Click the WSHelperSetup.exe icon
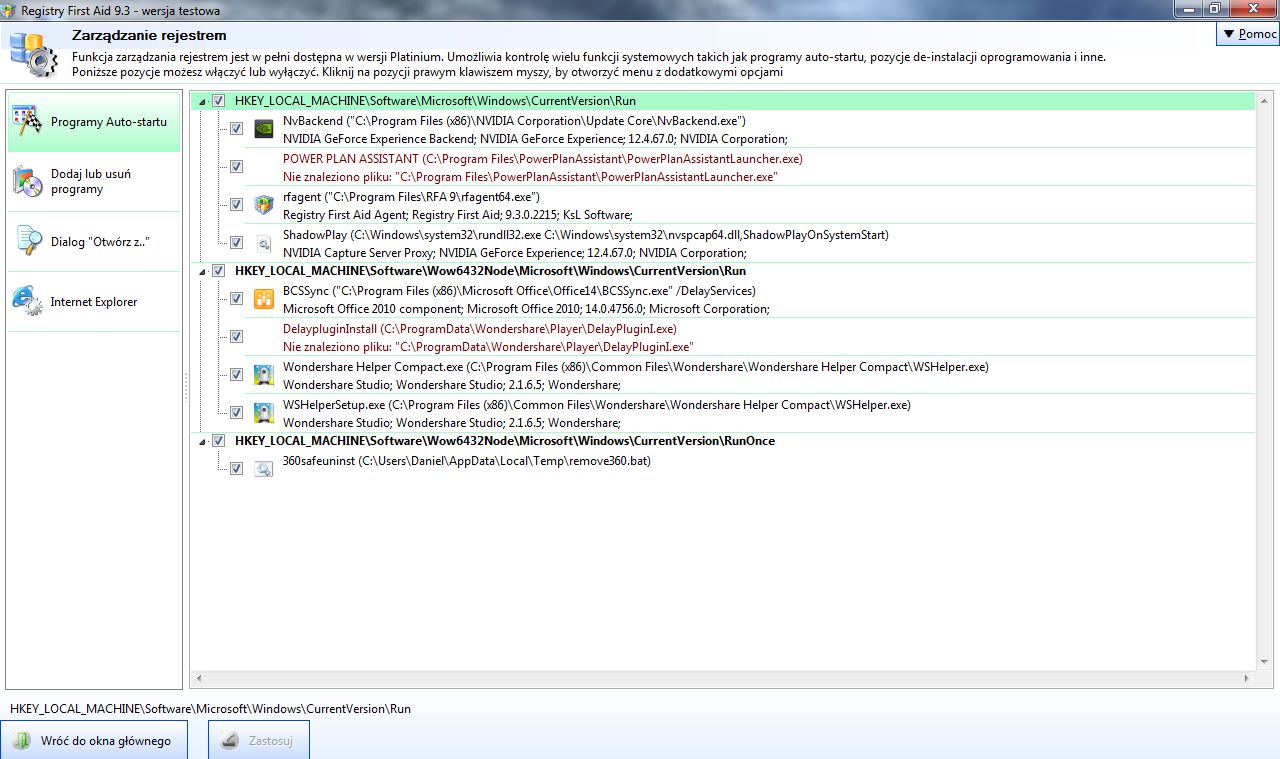 point(264,412)
